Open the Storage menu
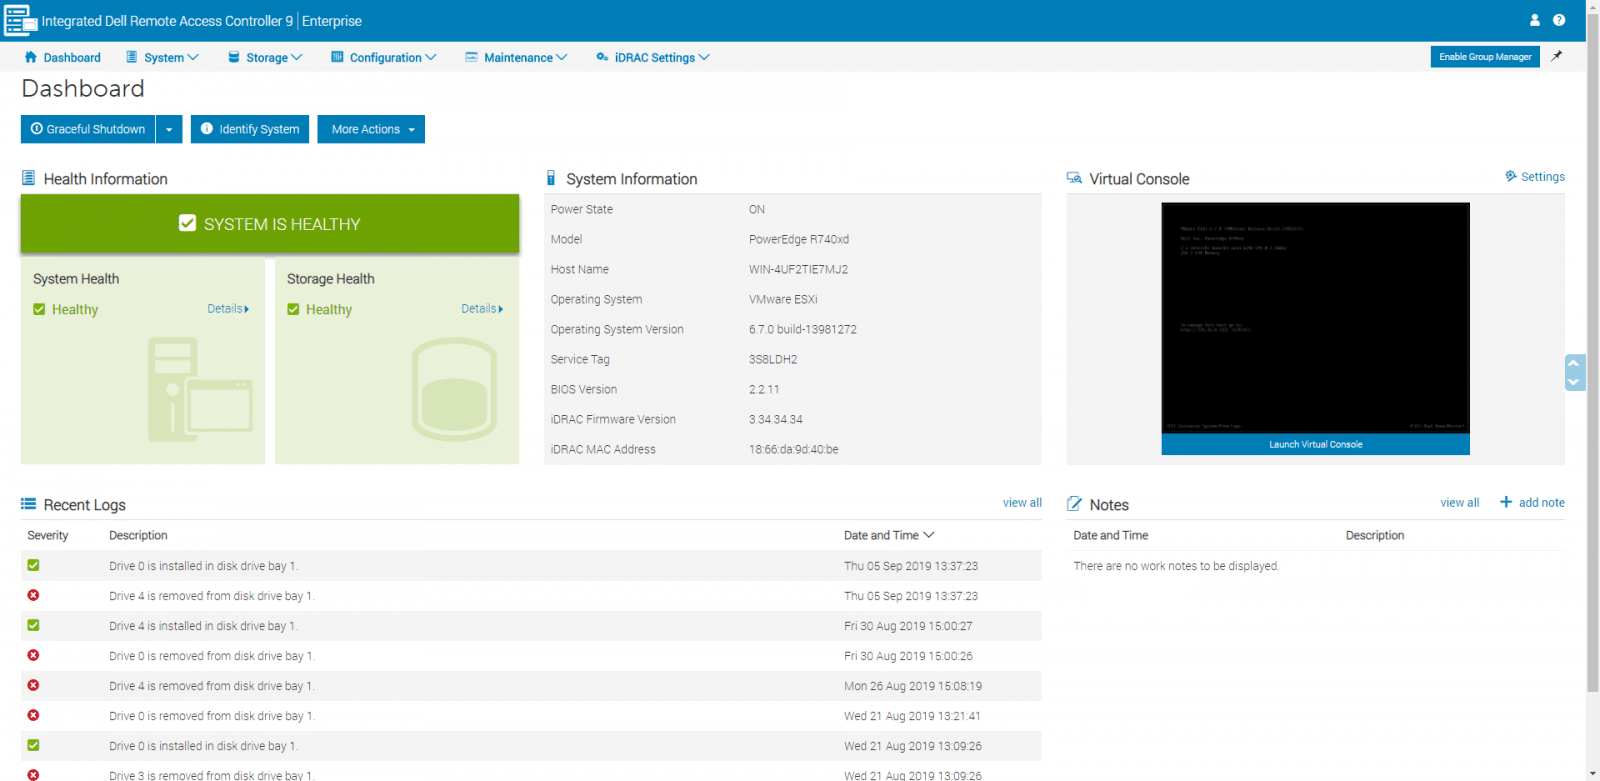 265,57
